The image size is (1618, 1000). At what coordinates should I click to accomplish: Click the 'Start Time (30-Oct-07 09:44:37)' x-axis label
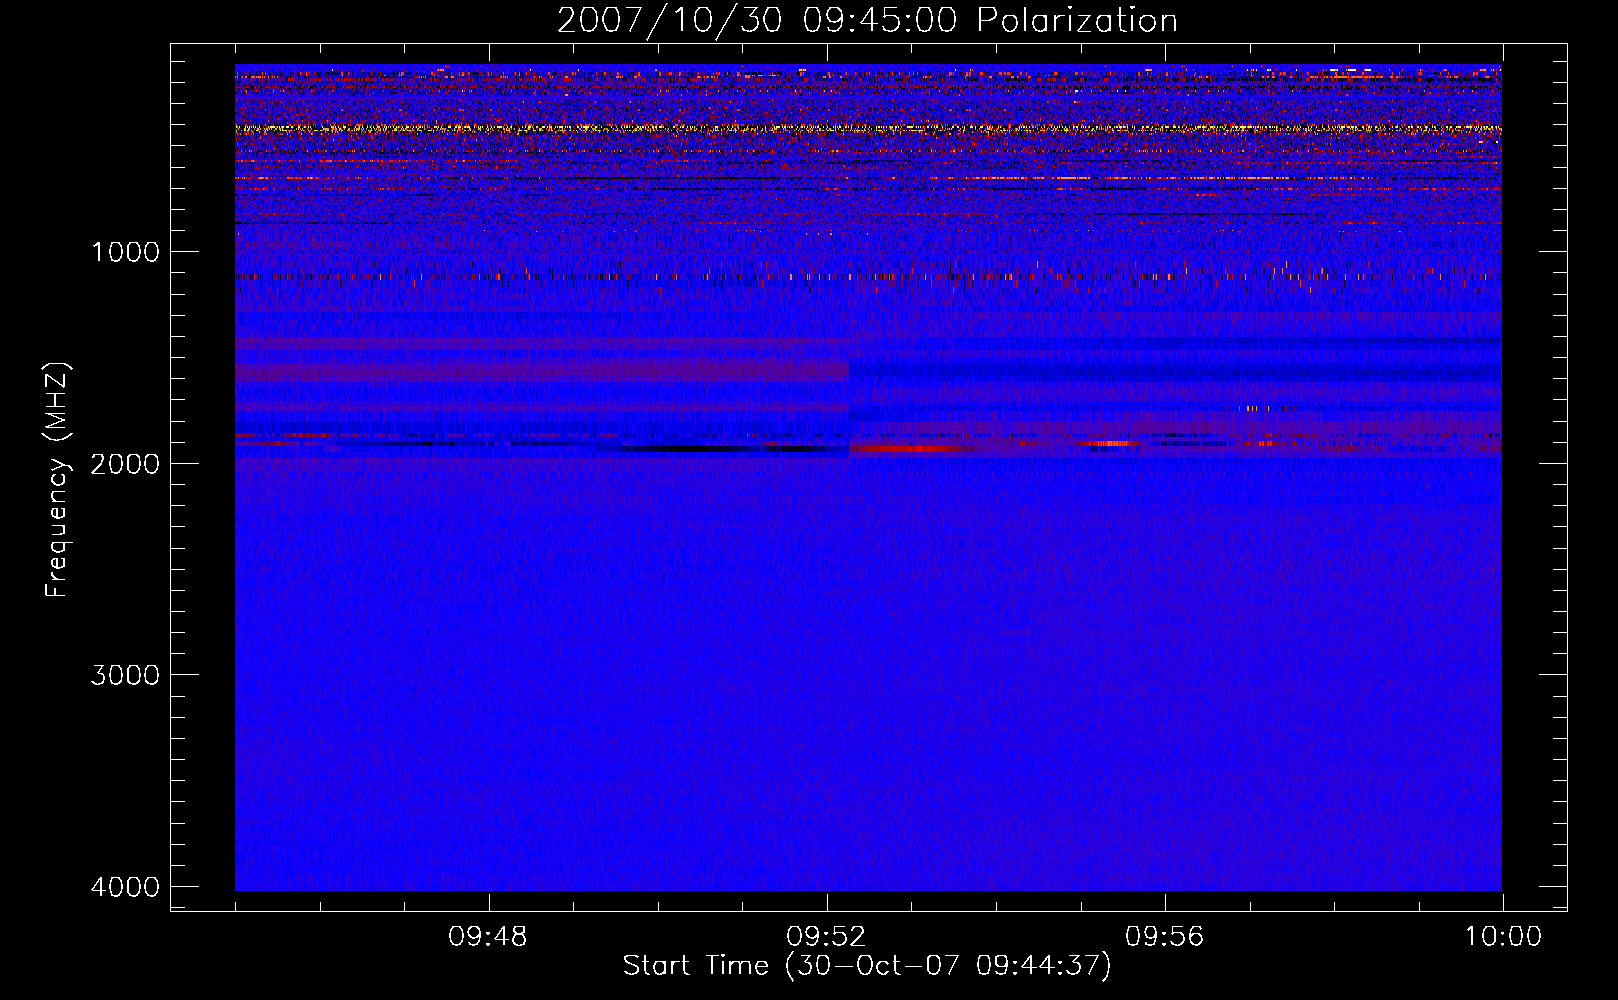pyautogui.click(x=867, y=966)
